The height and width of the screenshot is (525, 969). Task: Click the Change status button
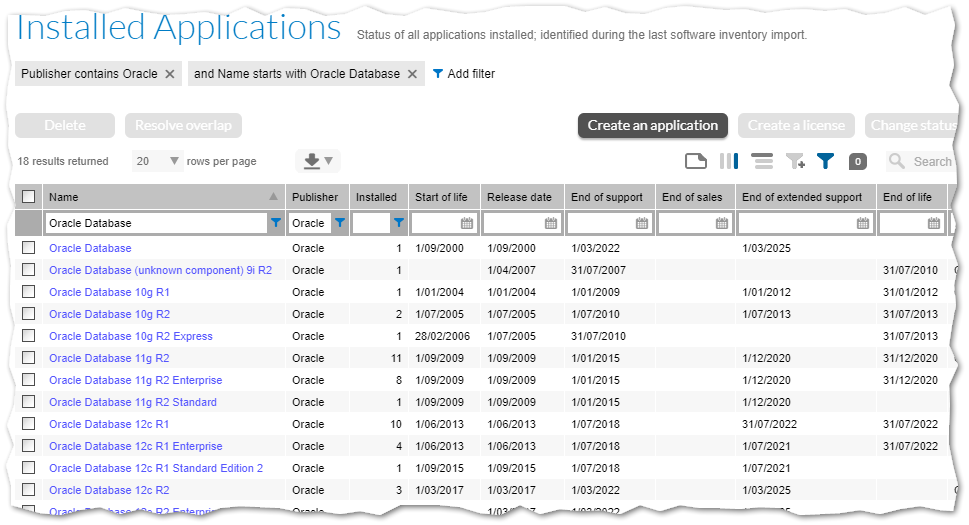911,125
